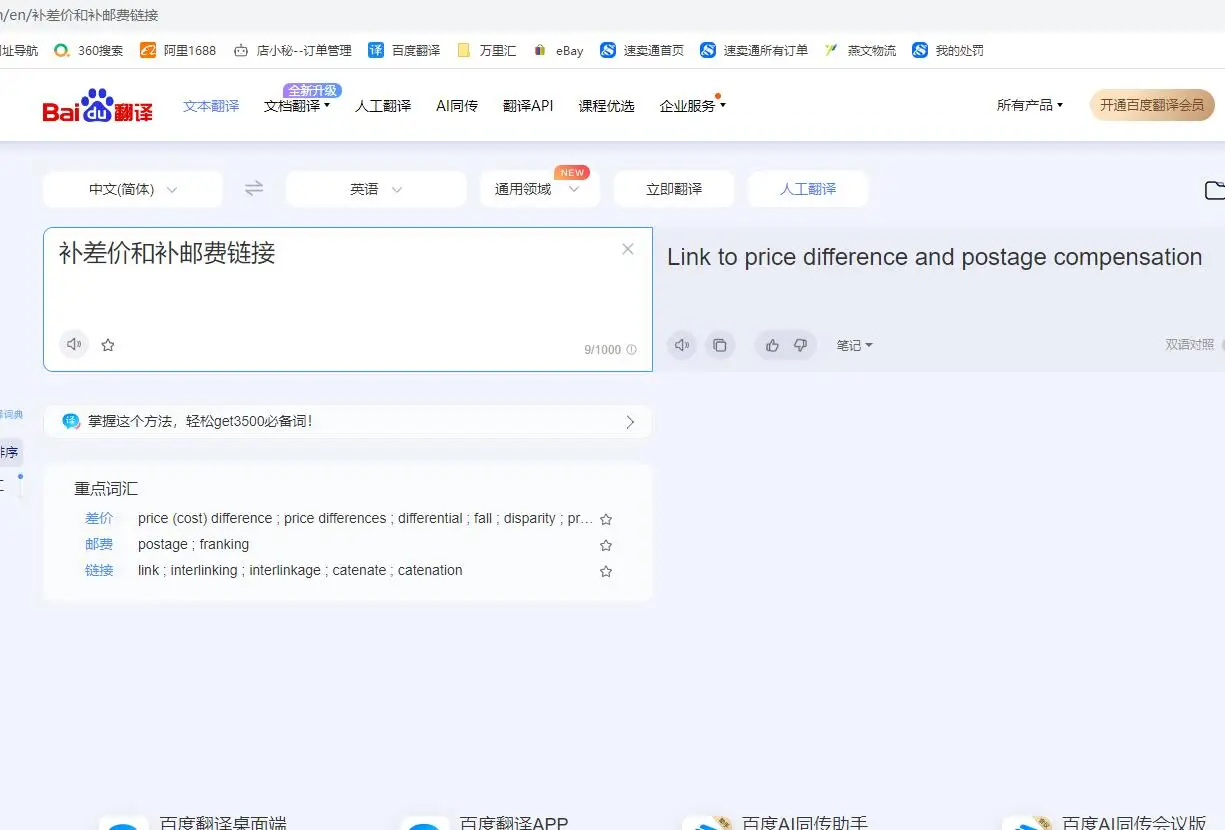Open AI同传 navigation item
Image resolution: width=1225 pixels, height=830 pixels.
point(457,106)
